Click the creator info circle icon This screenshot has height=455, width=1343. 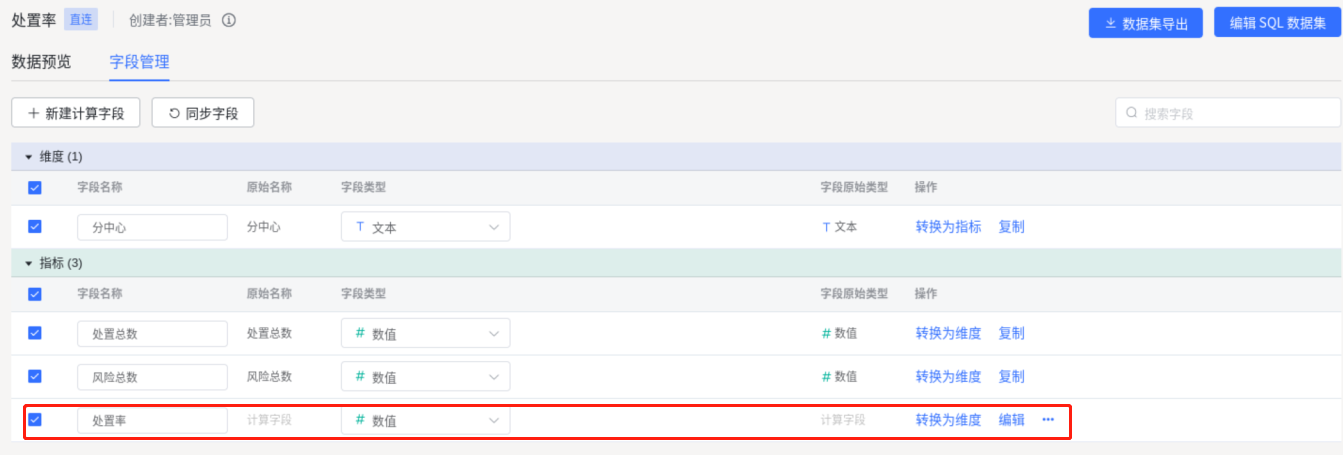click(229, 20)
